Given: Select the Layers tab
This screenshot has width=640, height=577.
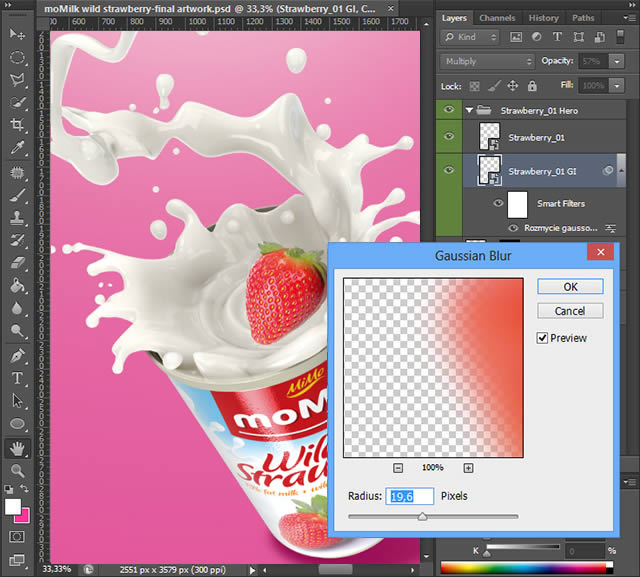Looking at the screenshot, I should click(x=454, y=18).
